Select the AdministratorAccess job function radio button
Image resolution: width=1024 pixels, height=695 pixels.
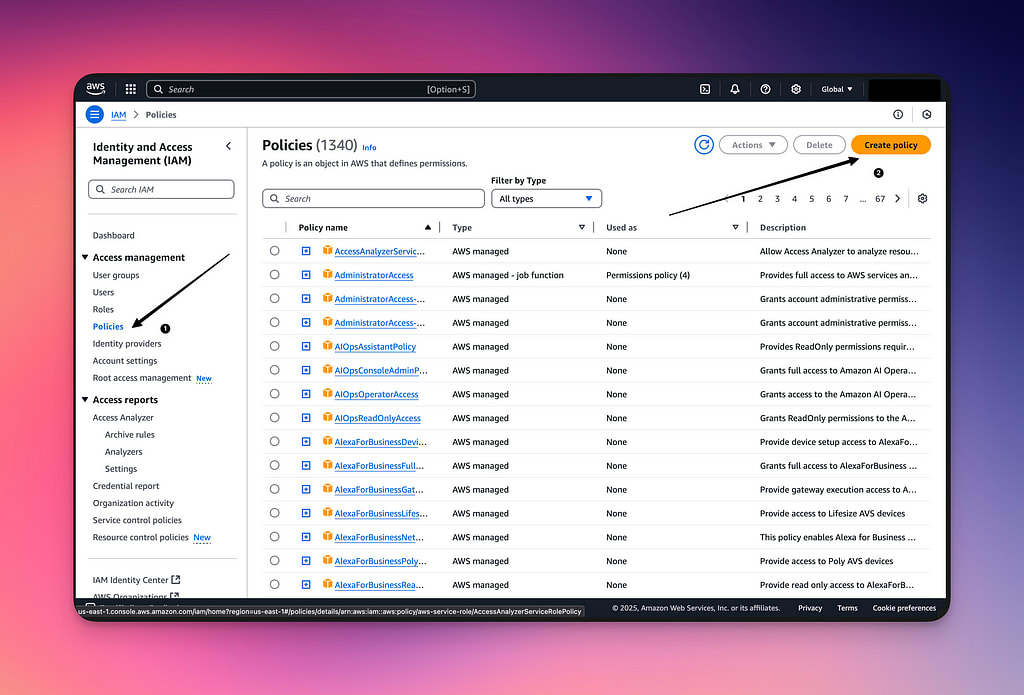pos(274,274)
